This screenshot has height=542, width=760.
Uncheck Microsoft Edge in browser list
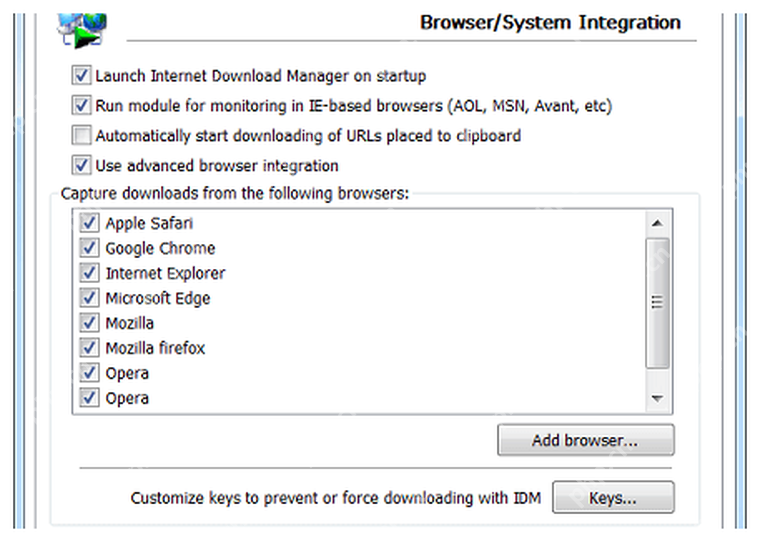(x=89, y=298)
